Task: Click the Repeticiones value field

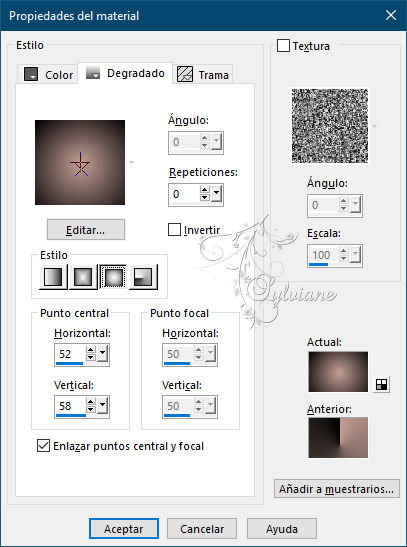Action: [184, 194]
